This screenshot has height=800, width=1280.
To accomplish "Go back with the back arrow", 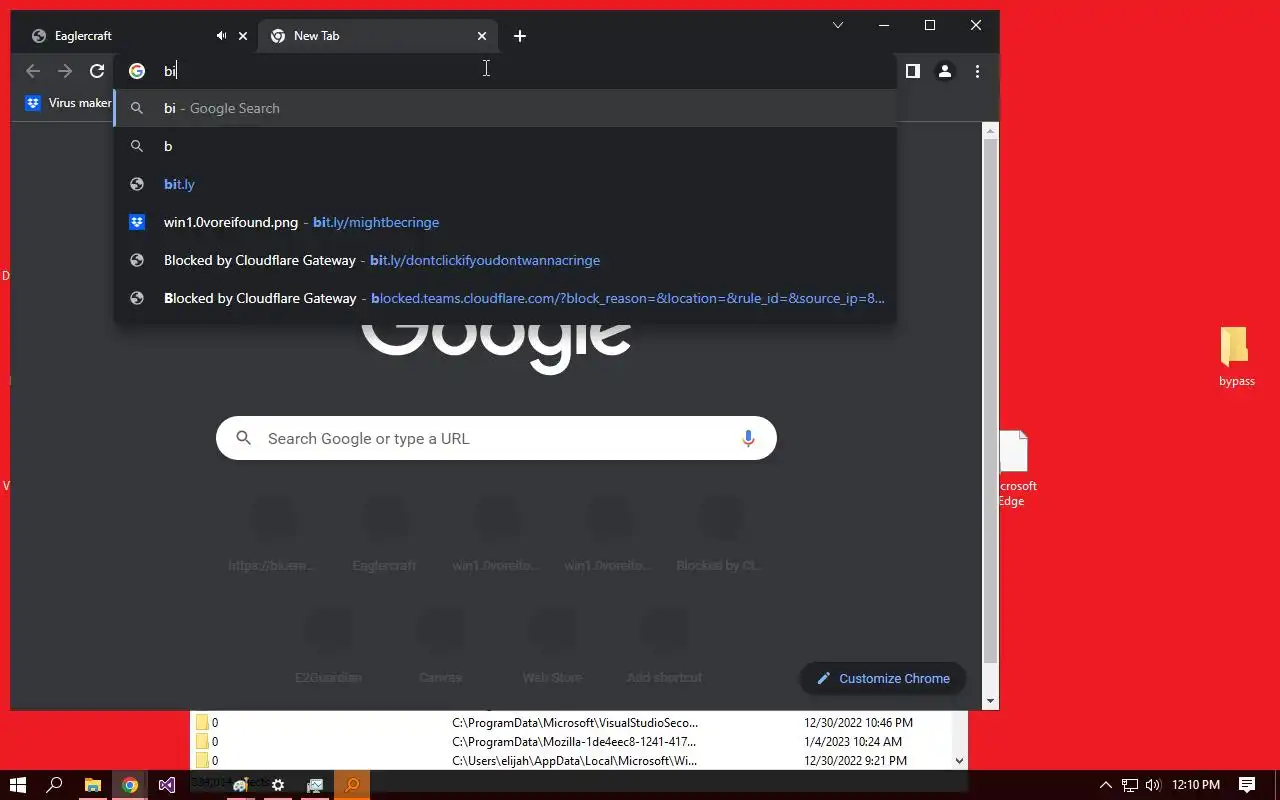I will [33, 71].
